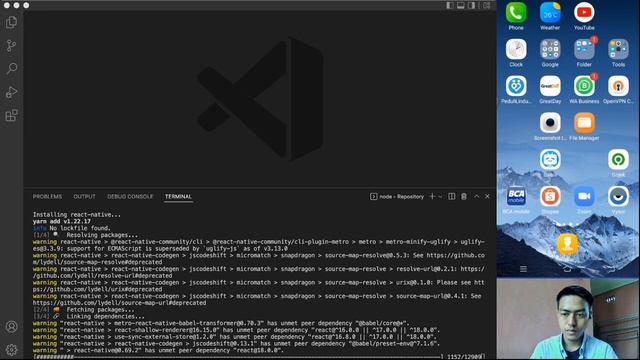This screenshot has width=640, height=360.
Task: Create a new terminal with plus icon
Action: [x=432, y=196]
